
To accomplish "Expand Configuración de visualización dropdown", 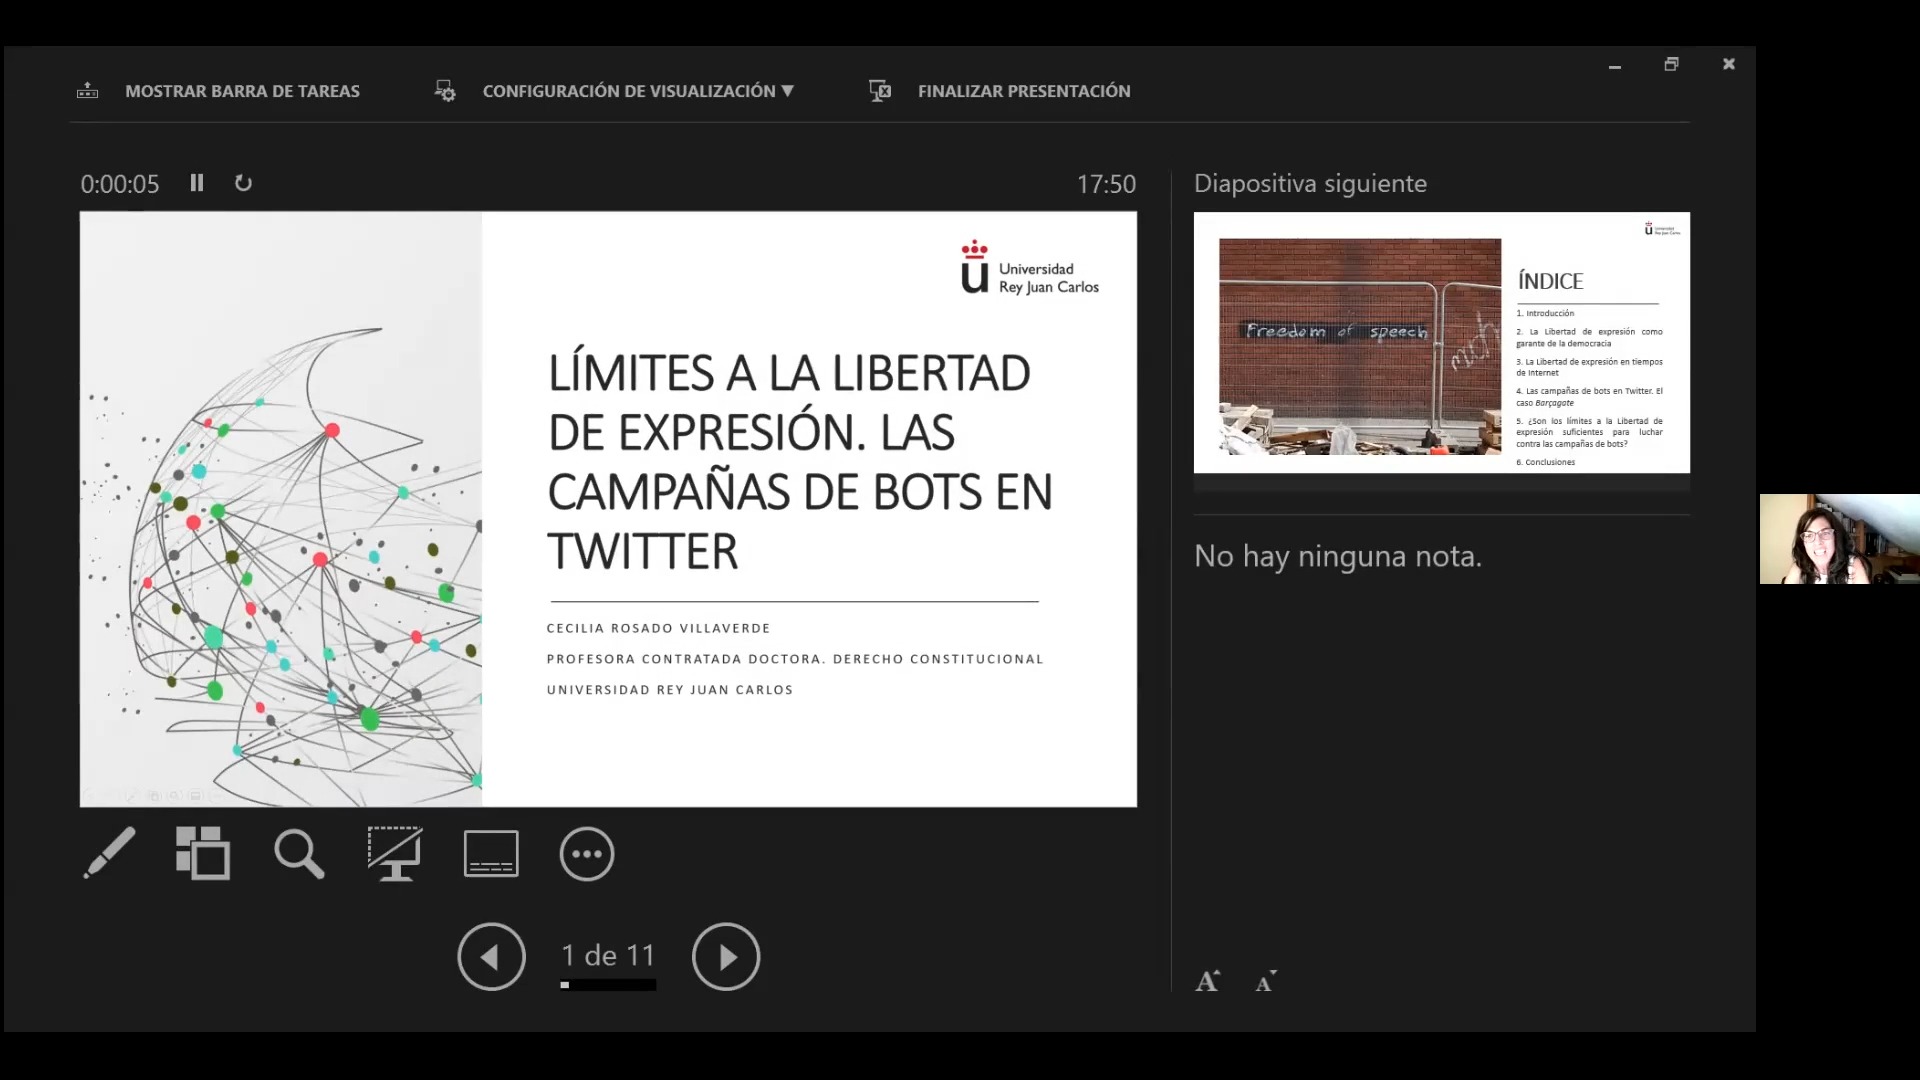I will point(637,91).
